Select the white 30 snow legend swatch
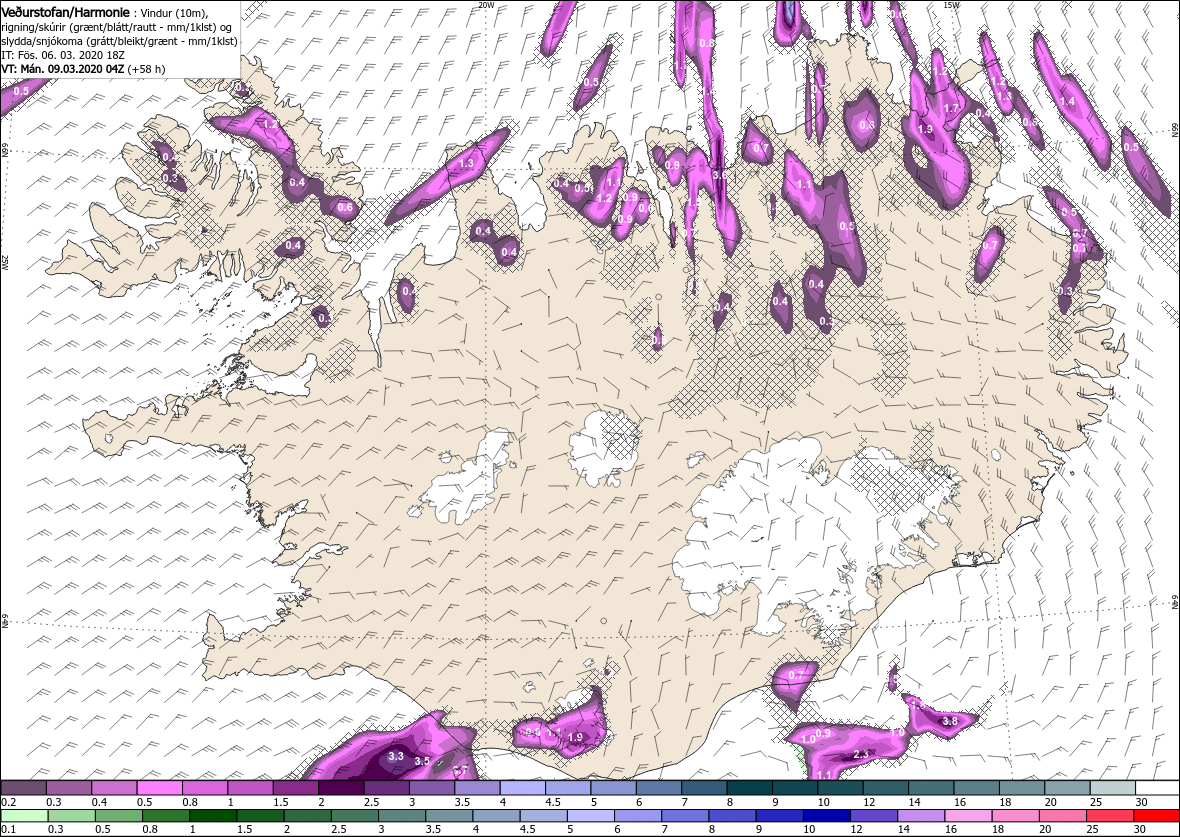 pyautogui.click(x=1157, y=788)
